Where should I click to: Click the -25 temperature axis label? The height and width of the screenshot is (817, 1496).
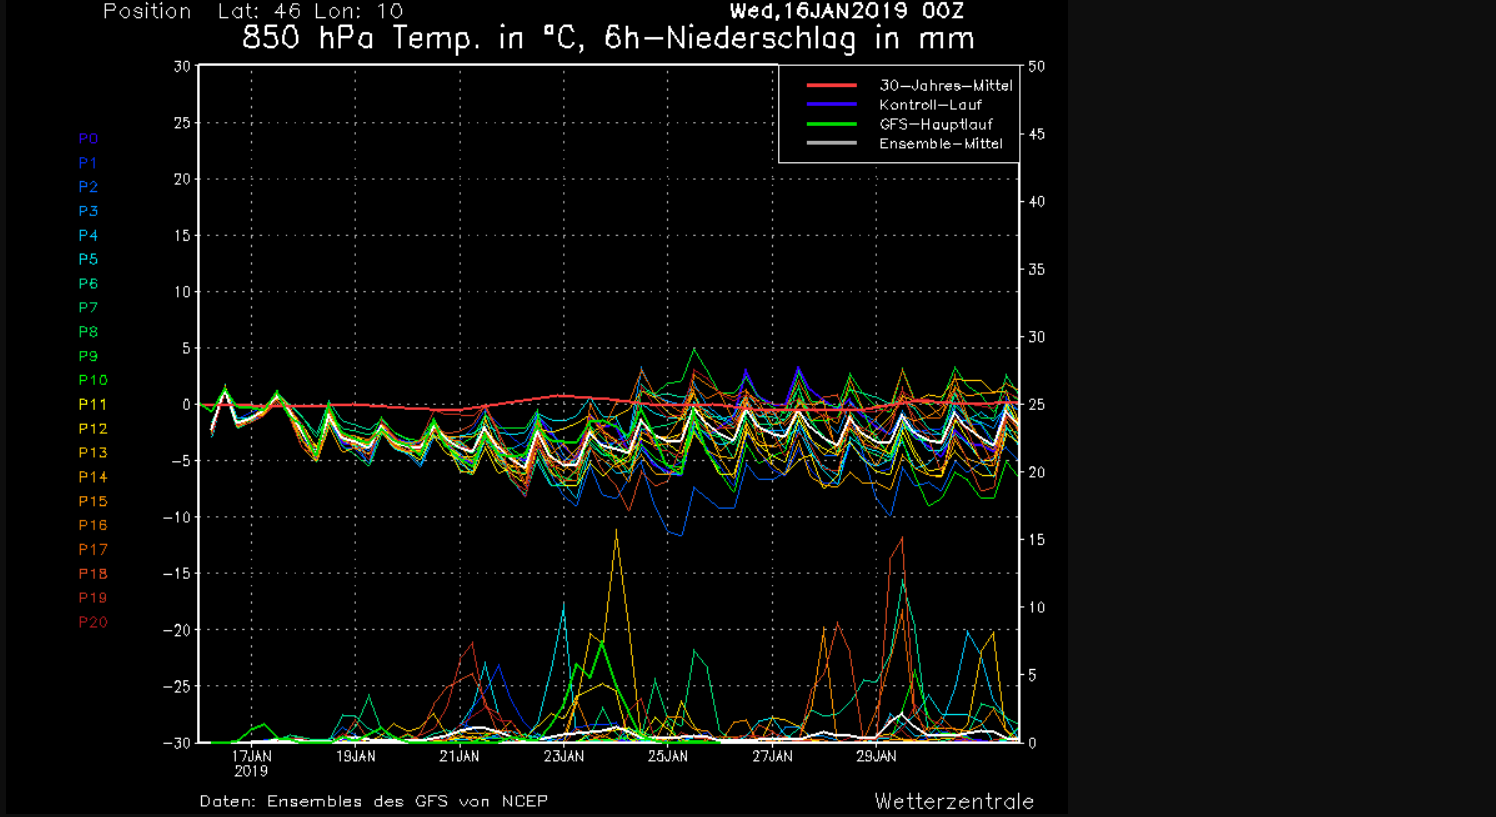point(176,687)
